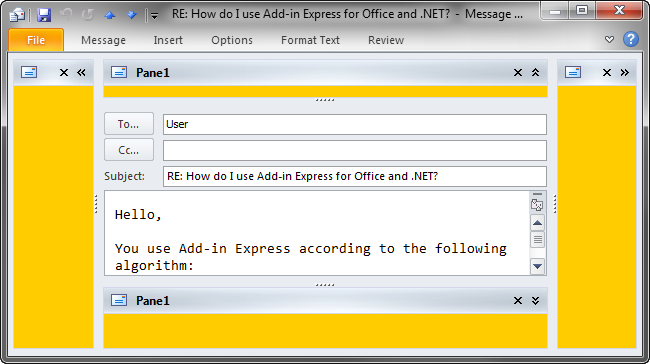Collapse the left pane with double chevron

pyautogui.click(x=81, y=73)
